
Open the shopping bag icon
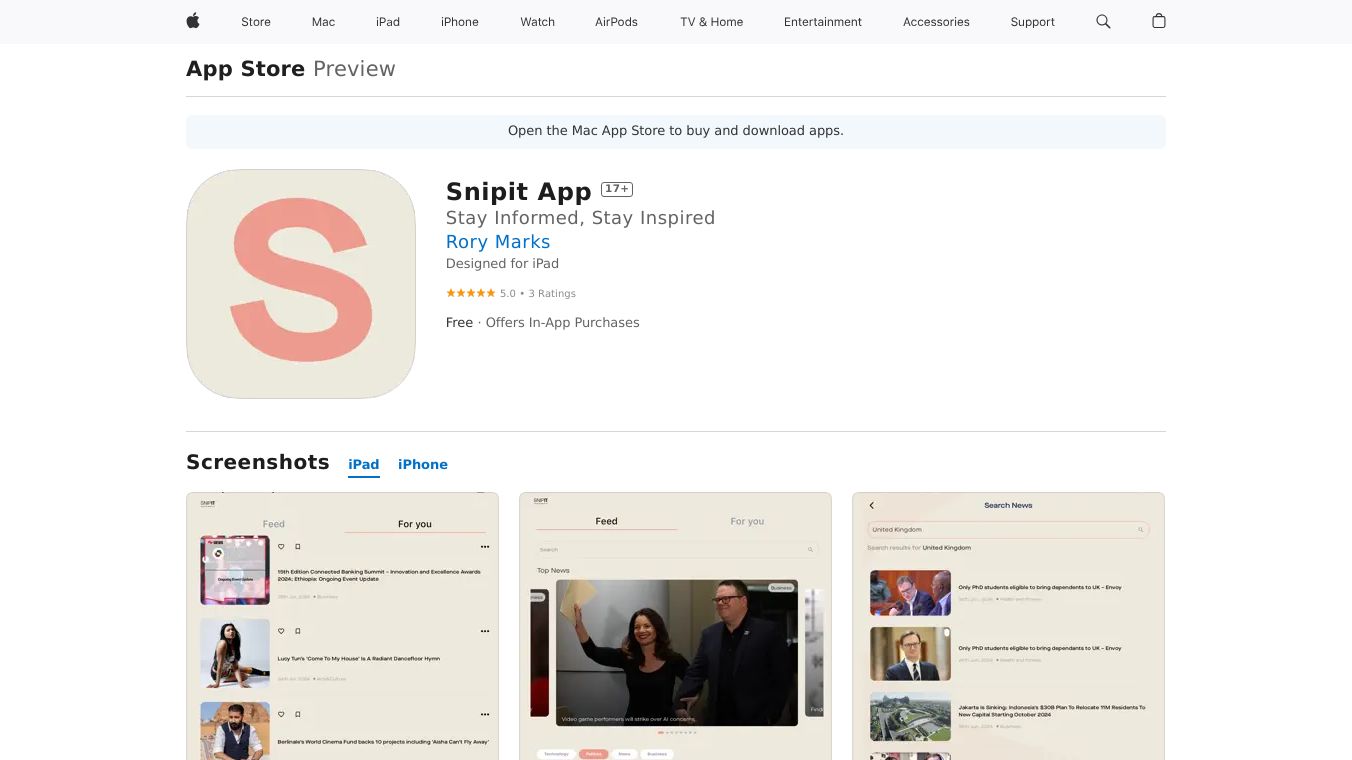coord(1159,21)
